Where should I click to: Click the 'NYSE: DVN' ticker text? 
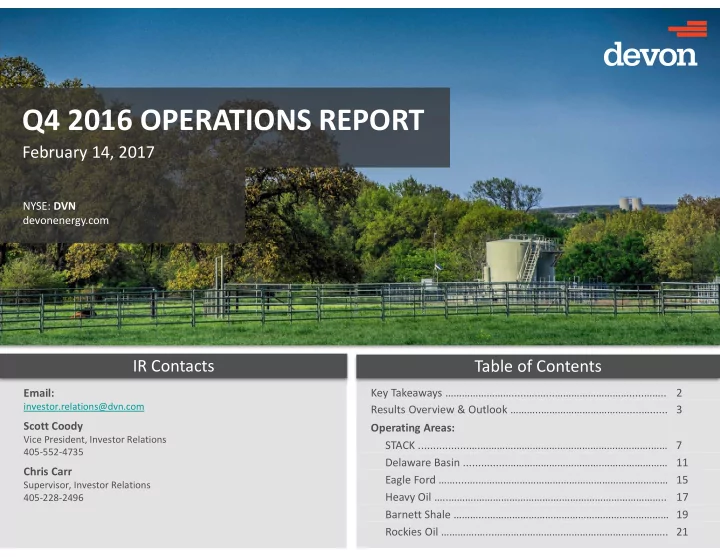tap(49, 206)
